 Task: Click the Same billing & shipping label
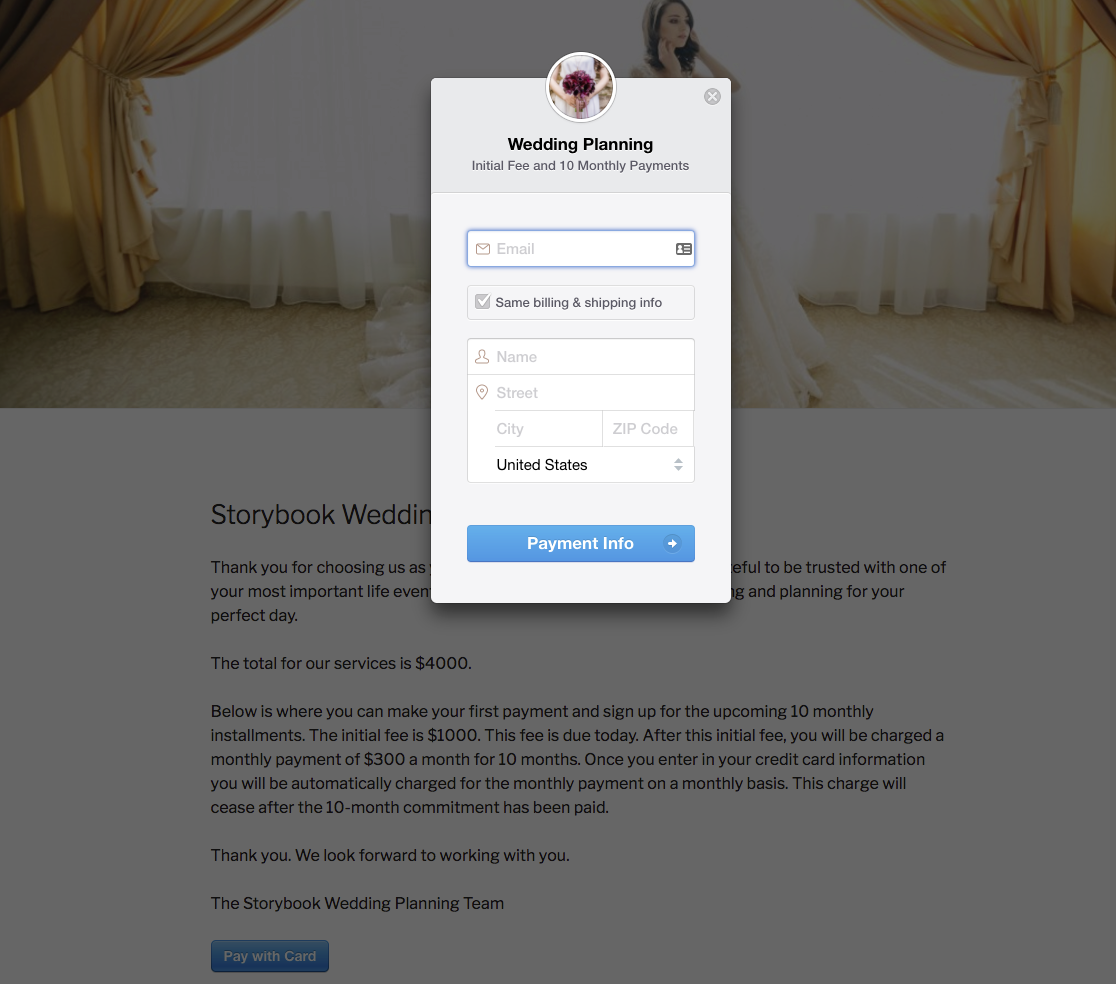[579, 302]
